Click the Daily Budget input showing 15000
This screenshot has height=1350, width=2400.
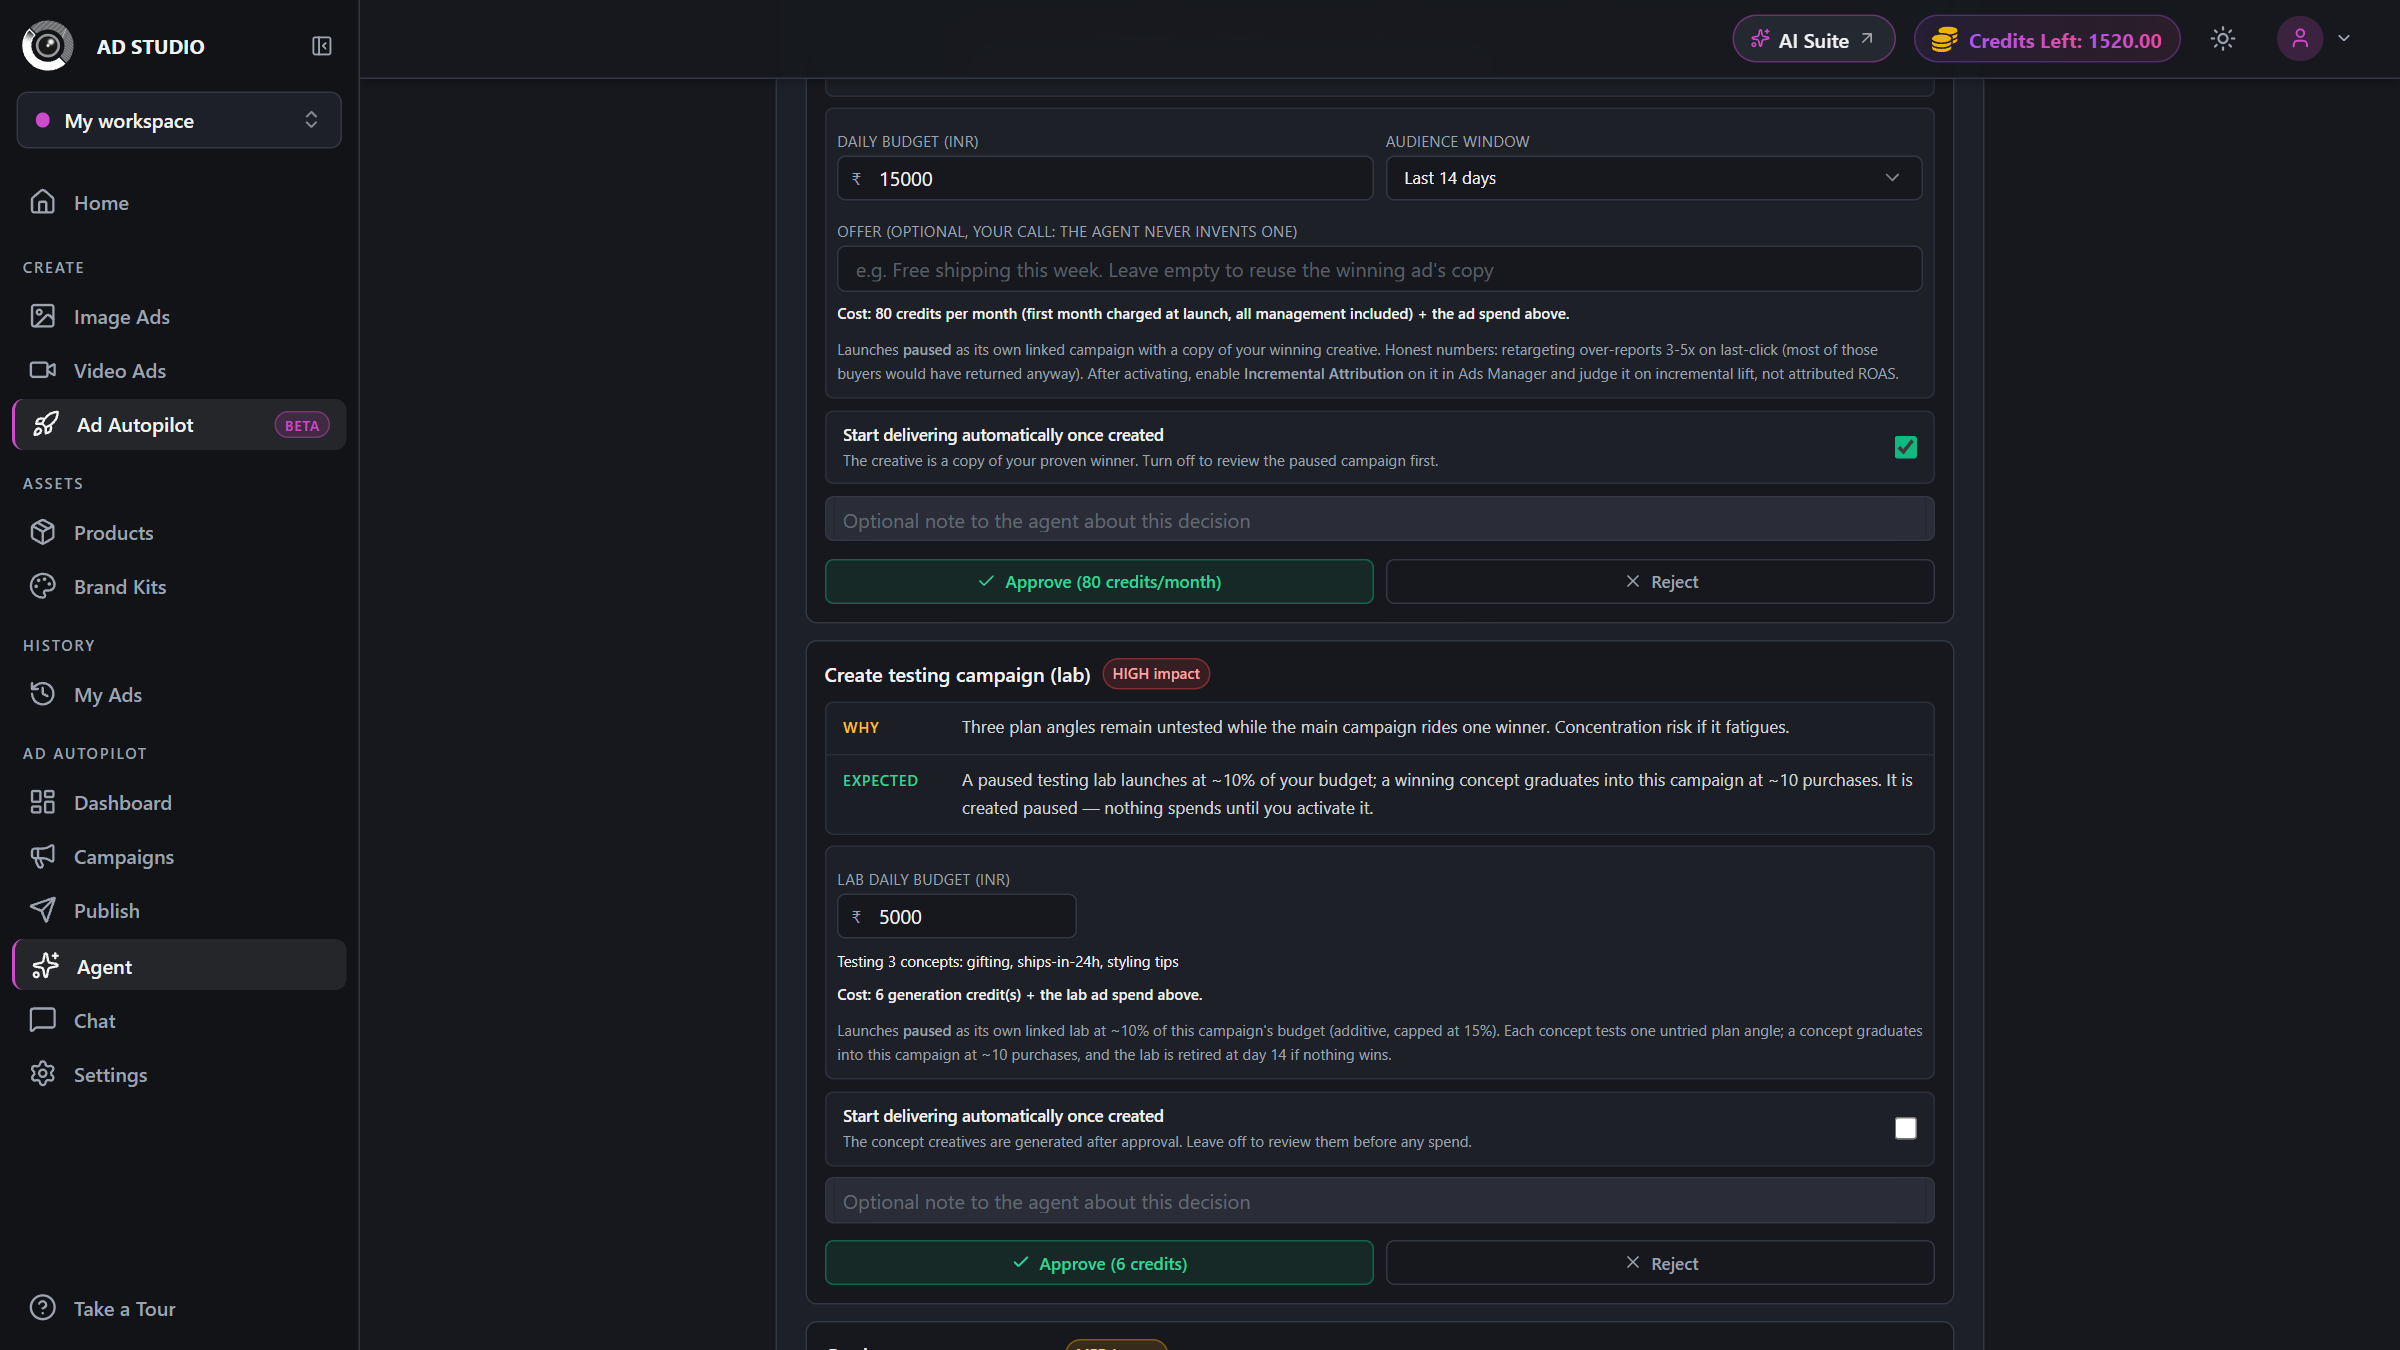1105,178
